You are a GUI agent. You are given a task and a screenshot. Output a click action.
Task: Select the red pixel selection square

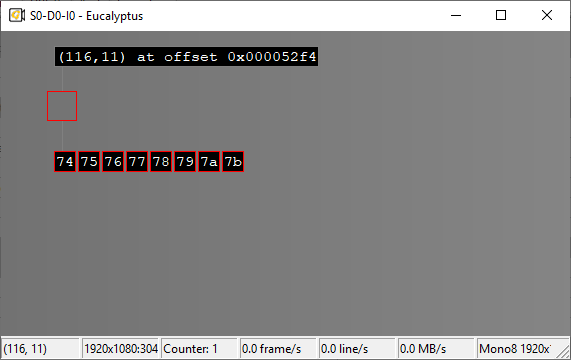coord(62,106)
